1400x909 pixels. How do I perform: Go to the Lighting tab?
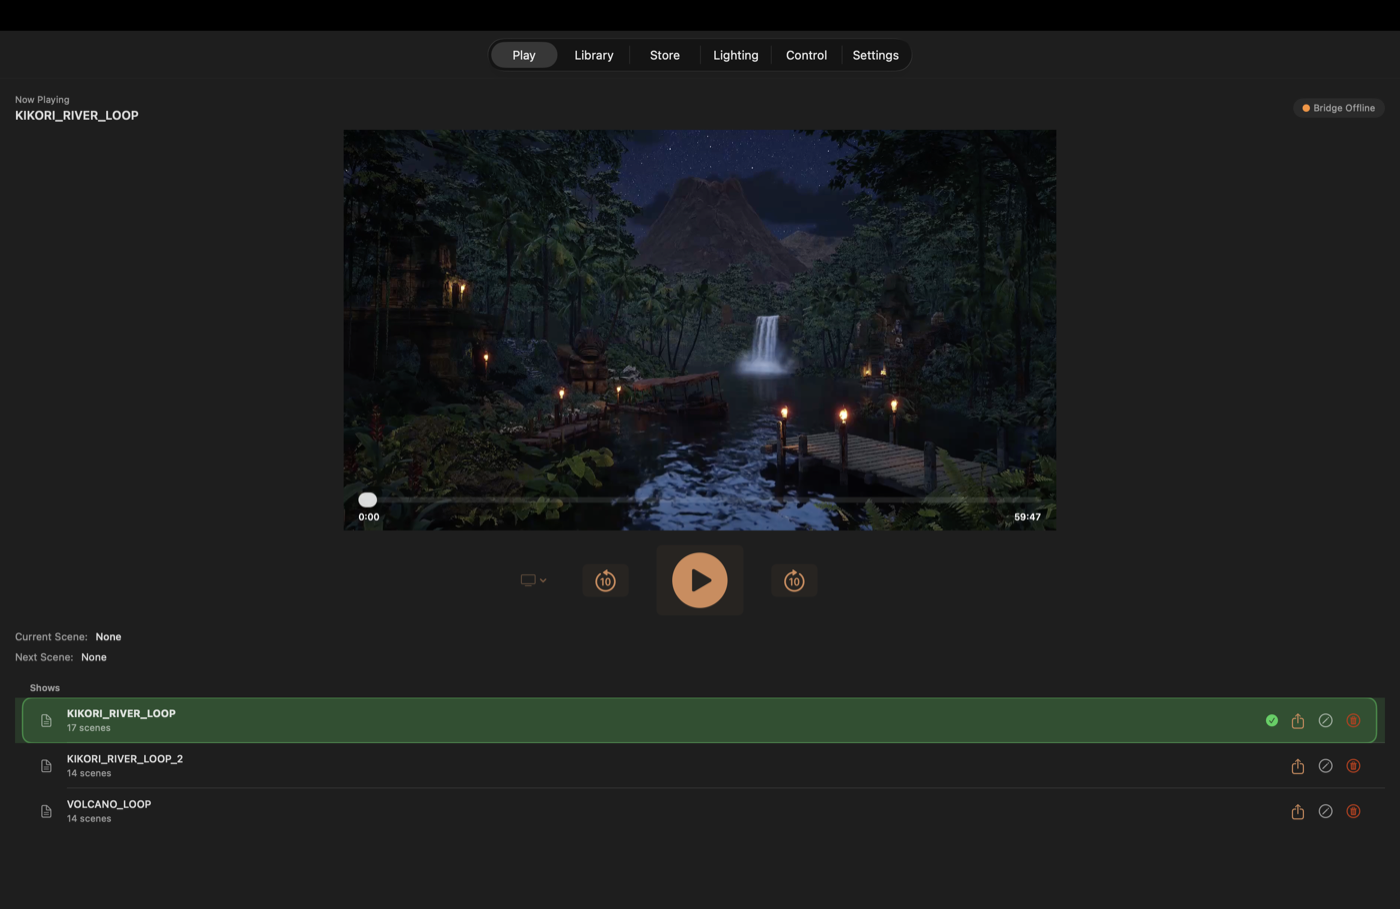(x=736, y=55)
